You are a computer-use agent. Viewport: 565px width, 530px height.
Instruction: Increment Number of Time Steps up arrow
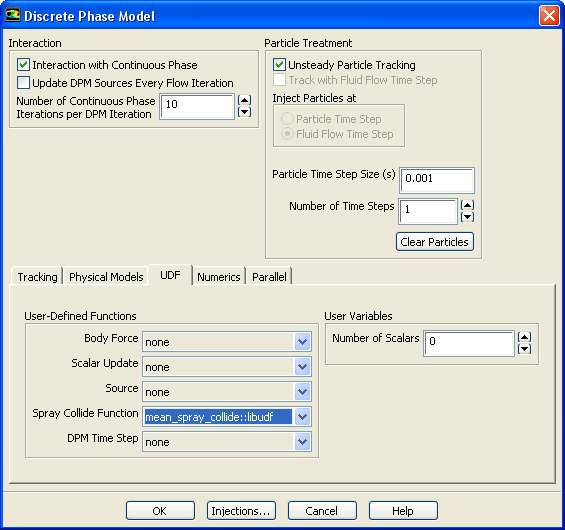[x=467, y=205]
